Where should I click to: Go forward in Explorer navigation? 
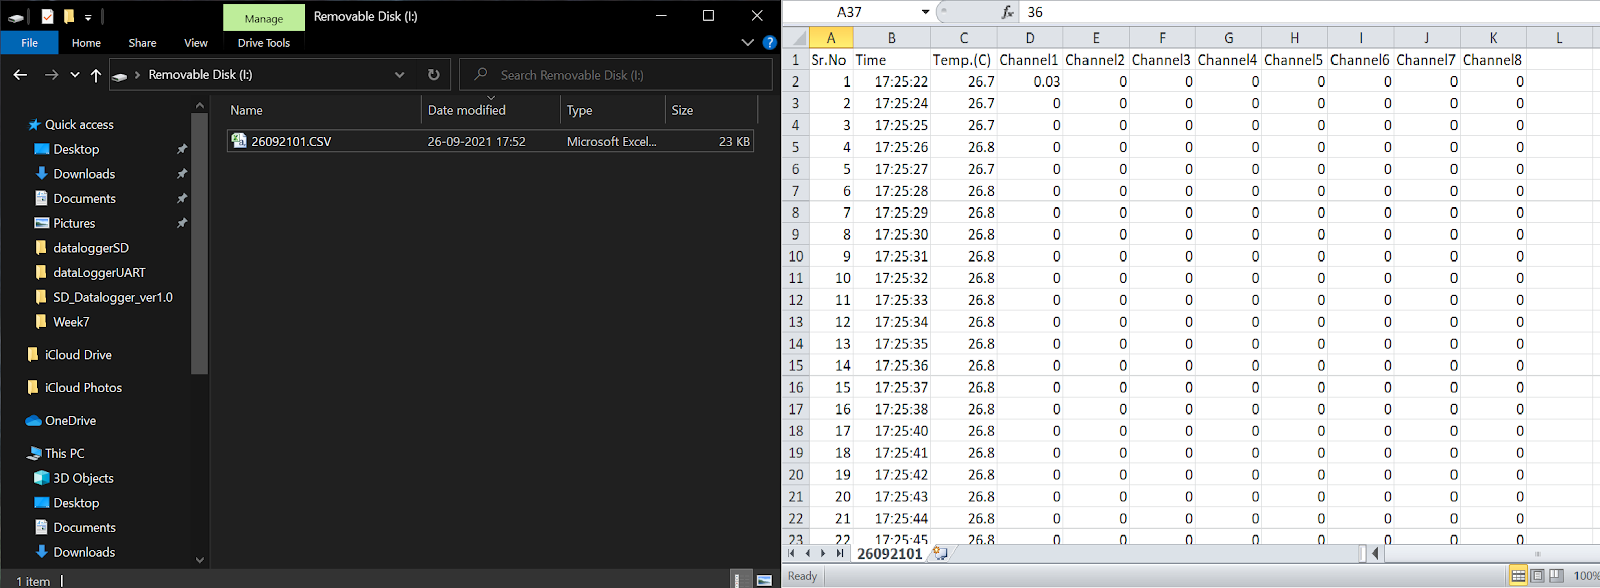(x=51, y=75)
